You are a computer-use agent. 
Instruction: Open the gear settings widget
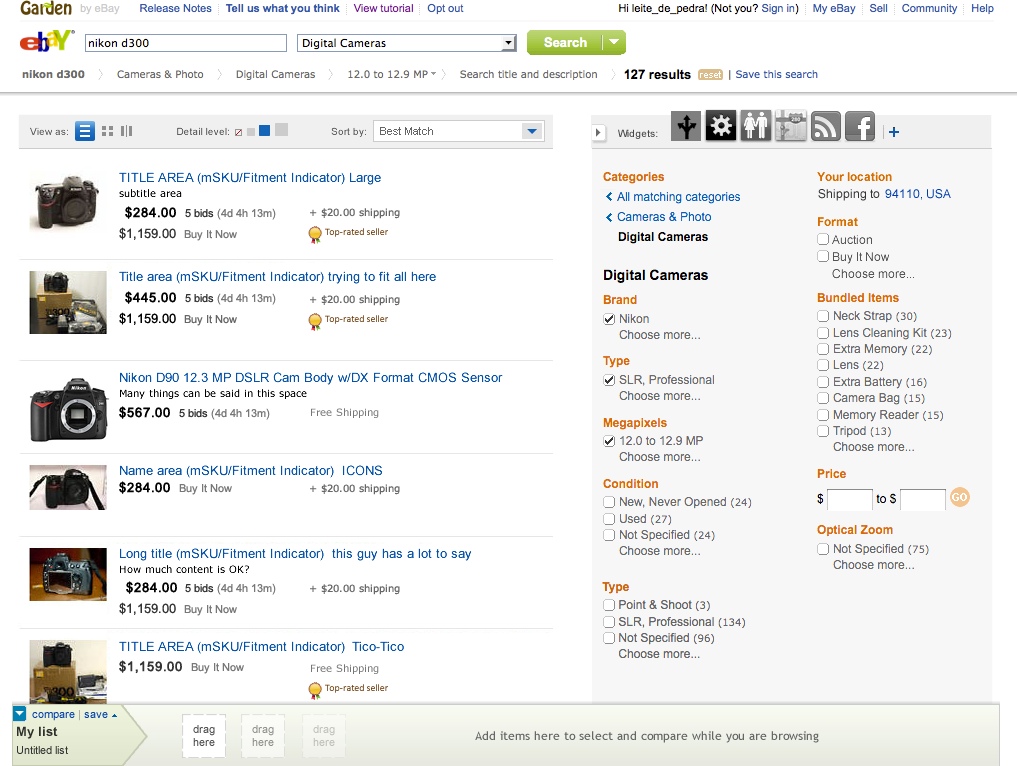click(721, 126)
